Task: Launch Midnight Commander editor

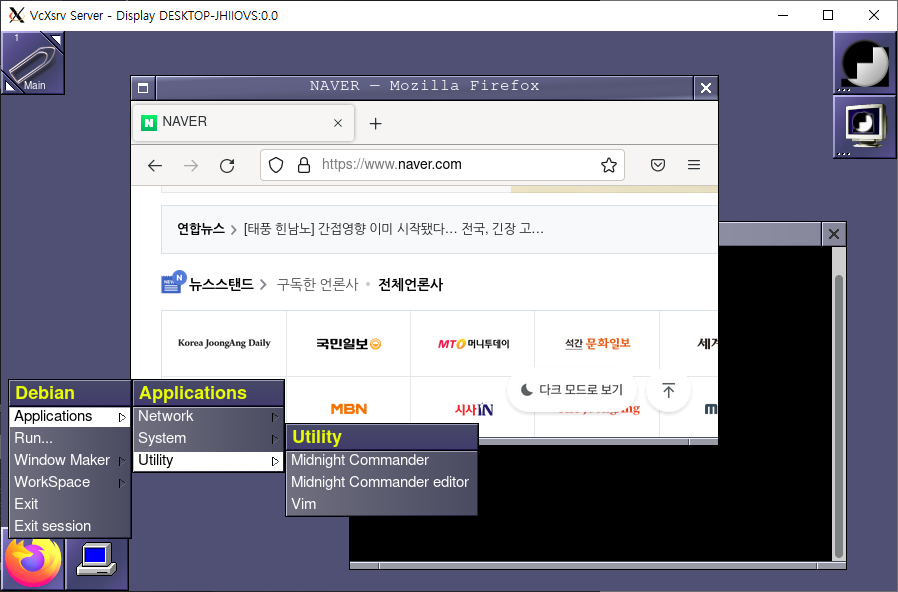Action: click(x=381, y=482)
